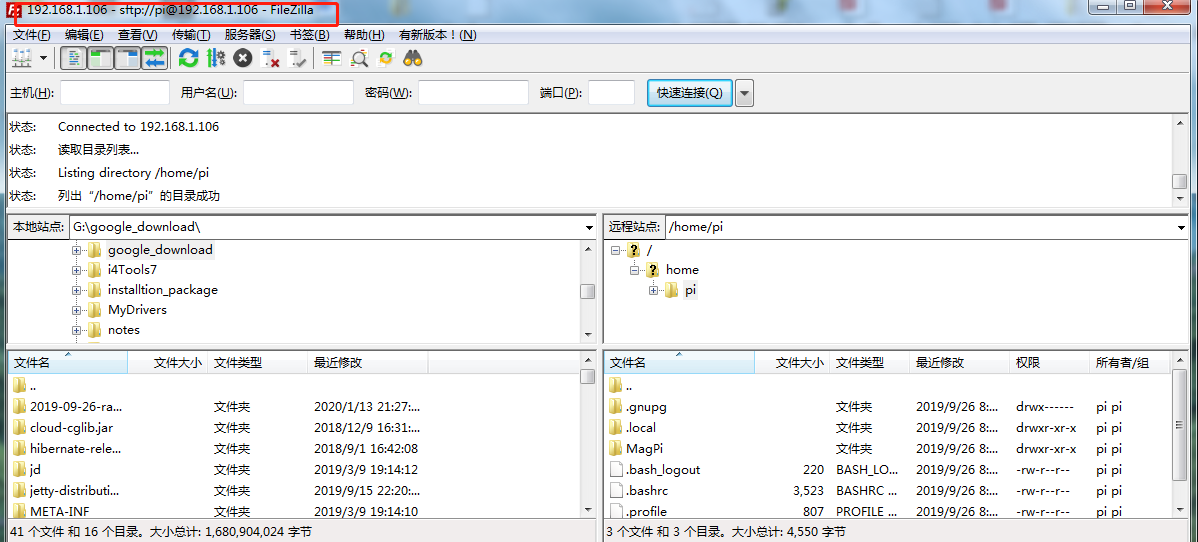This screenshot has width=1198, height=542.
Task: Open quick connect history dropdown
Action: click(744, 92)
